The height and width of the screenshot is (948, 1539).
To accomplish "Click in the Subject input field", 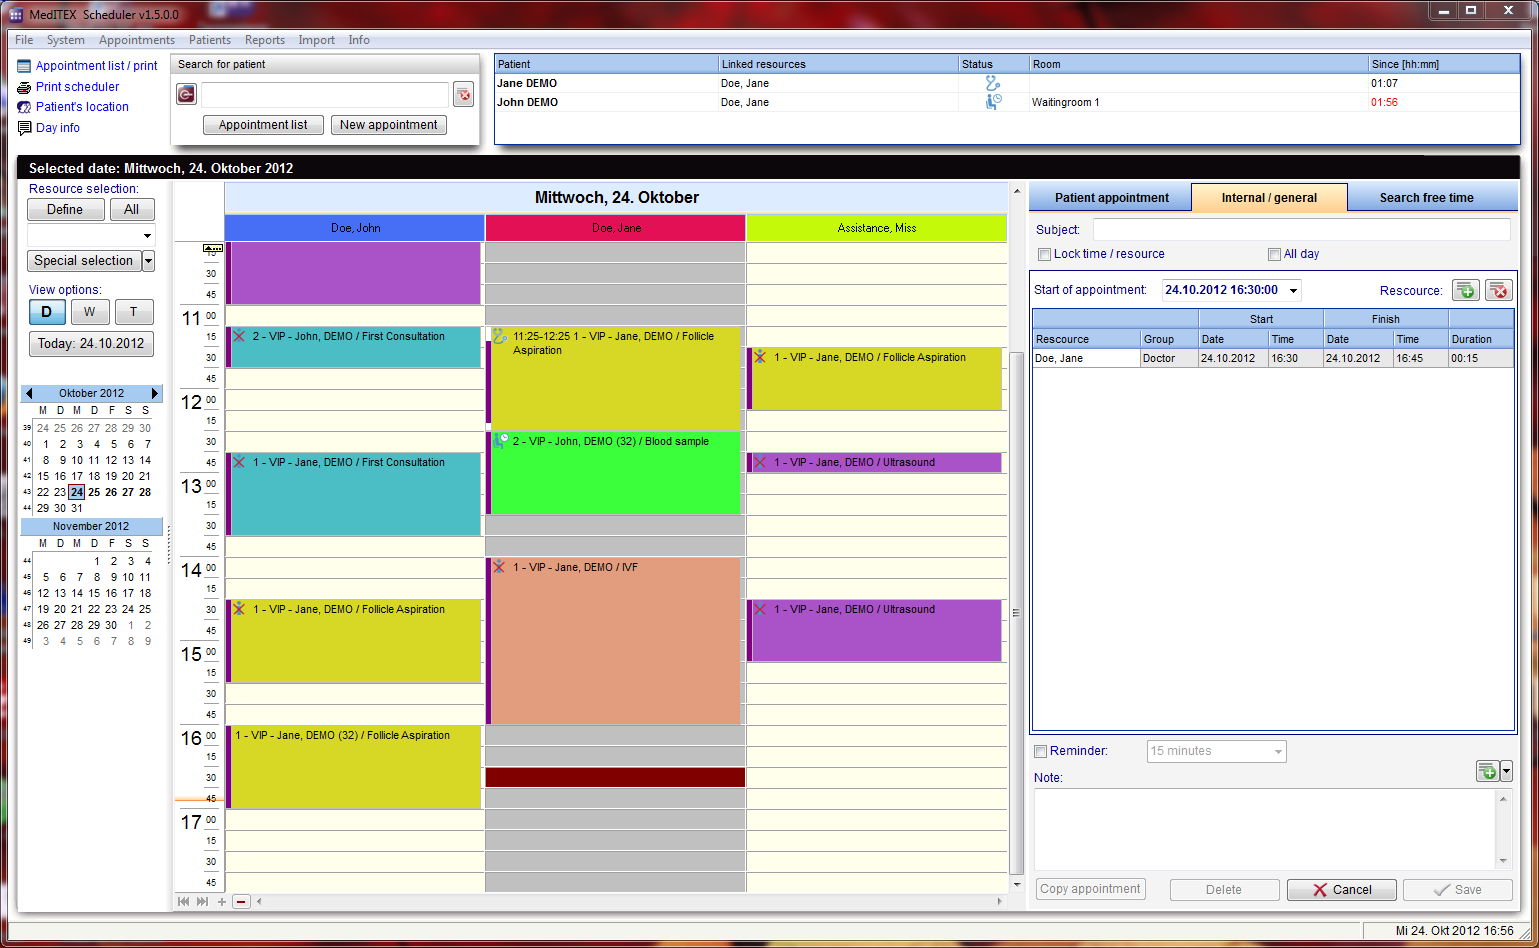I will click(1301, 230).
